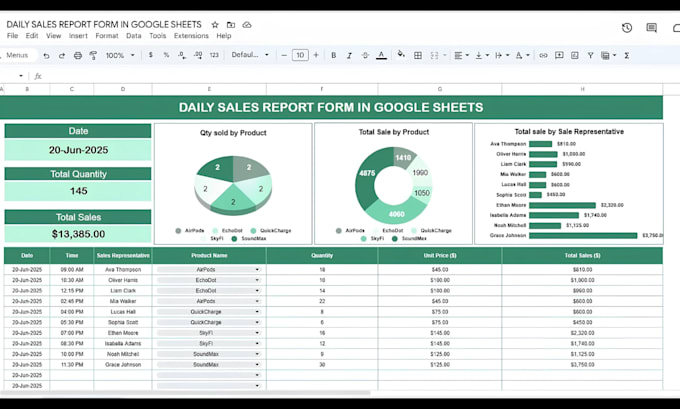Click the Sale Representative bar chart
The width and height of the screenshot is (680, 409).
(569, 184)
